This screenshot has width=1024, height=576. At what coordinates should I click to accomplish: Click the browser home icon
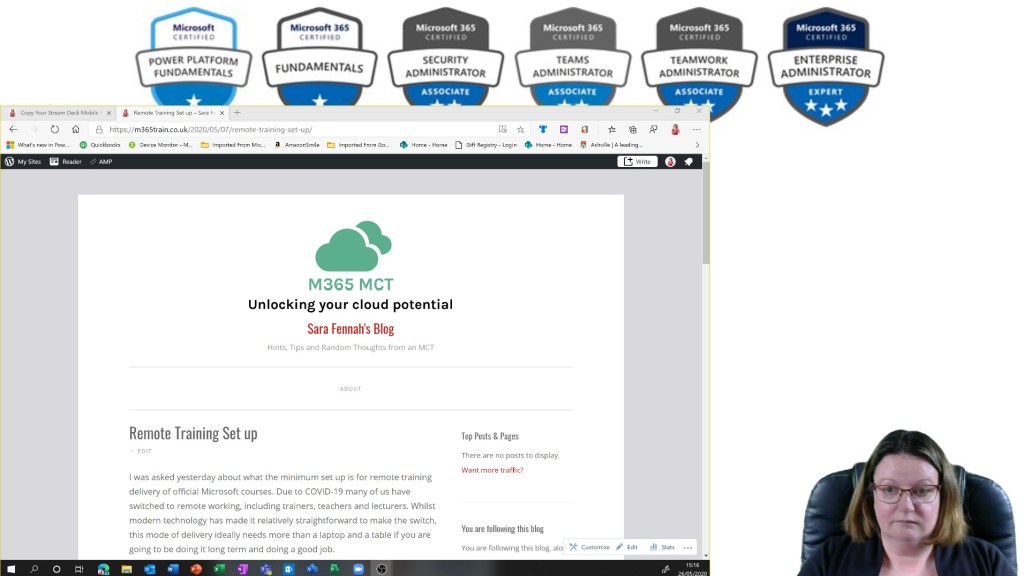[x=75, y=129]
